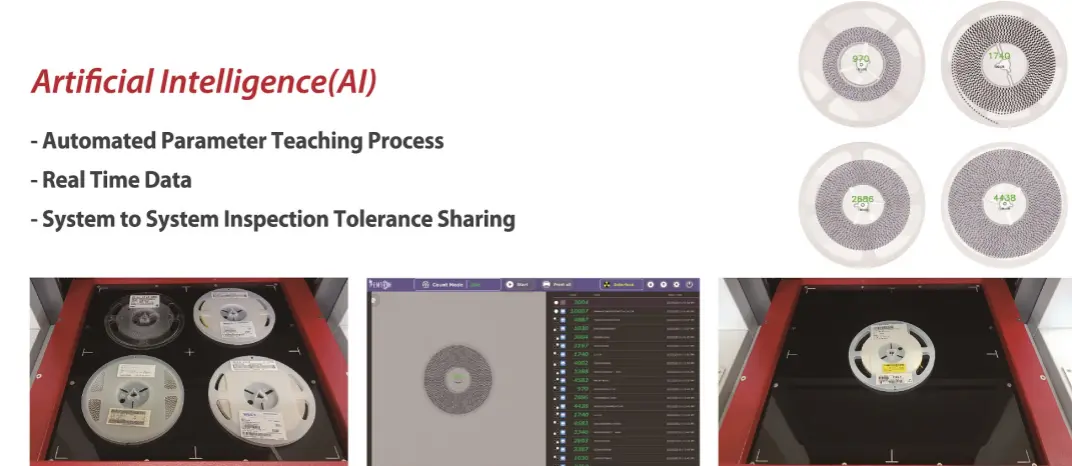
Task: Toggle the checkbox for the 3004 count row
Action: tap(563, 302)
